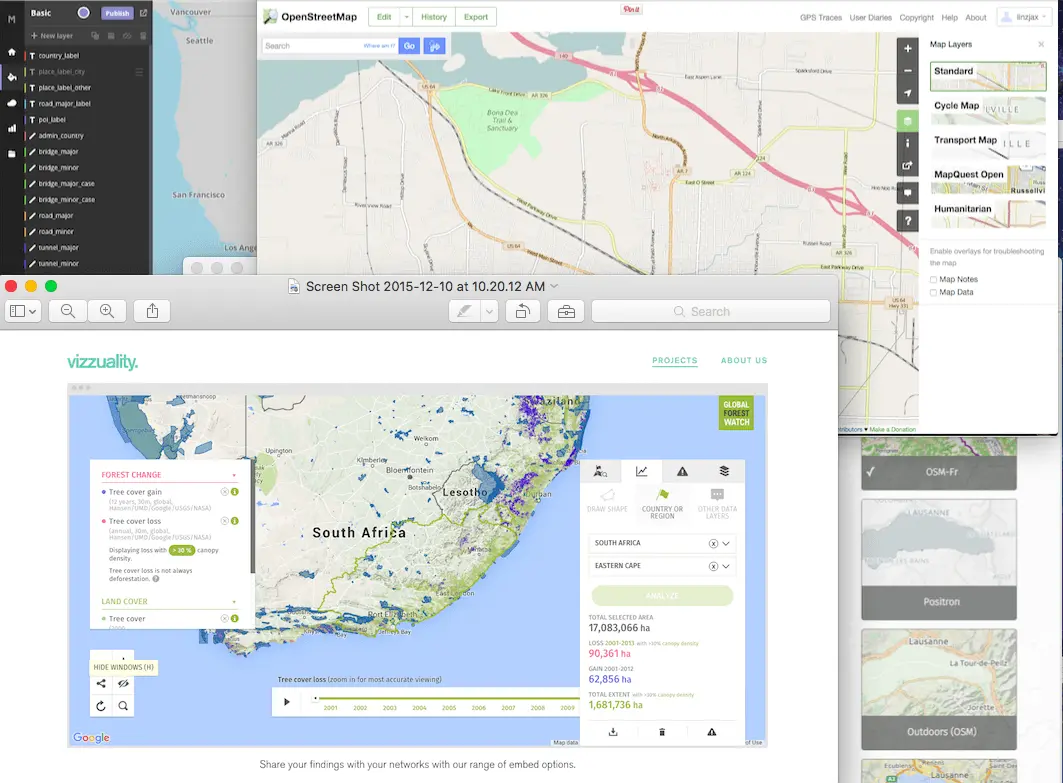The image size is (1063, 783).
Task: Click the trash icon in Mapbox layer toolbar
Action: point(143,35)
